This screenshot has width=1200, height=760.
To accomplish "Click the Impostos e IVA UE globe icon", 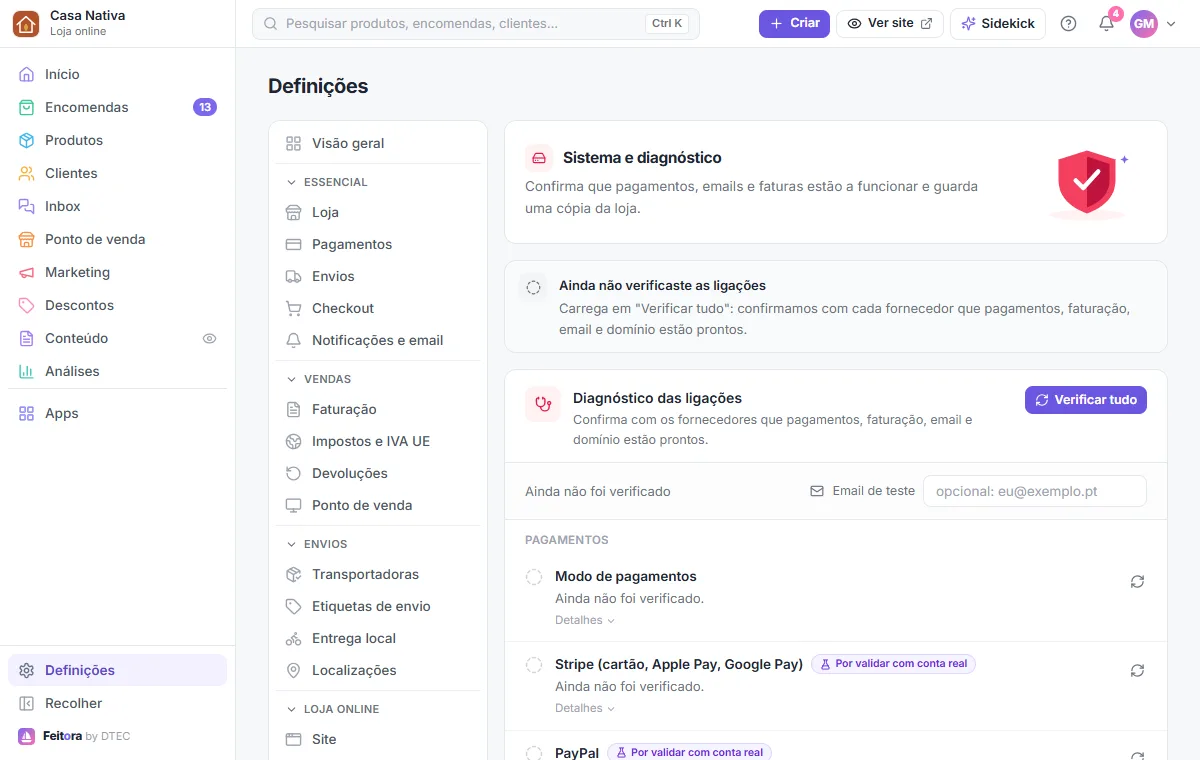I will 293,441.
